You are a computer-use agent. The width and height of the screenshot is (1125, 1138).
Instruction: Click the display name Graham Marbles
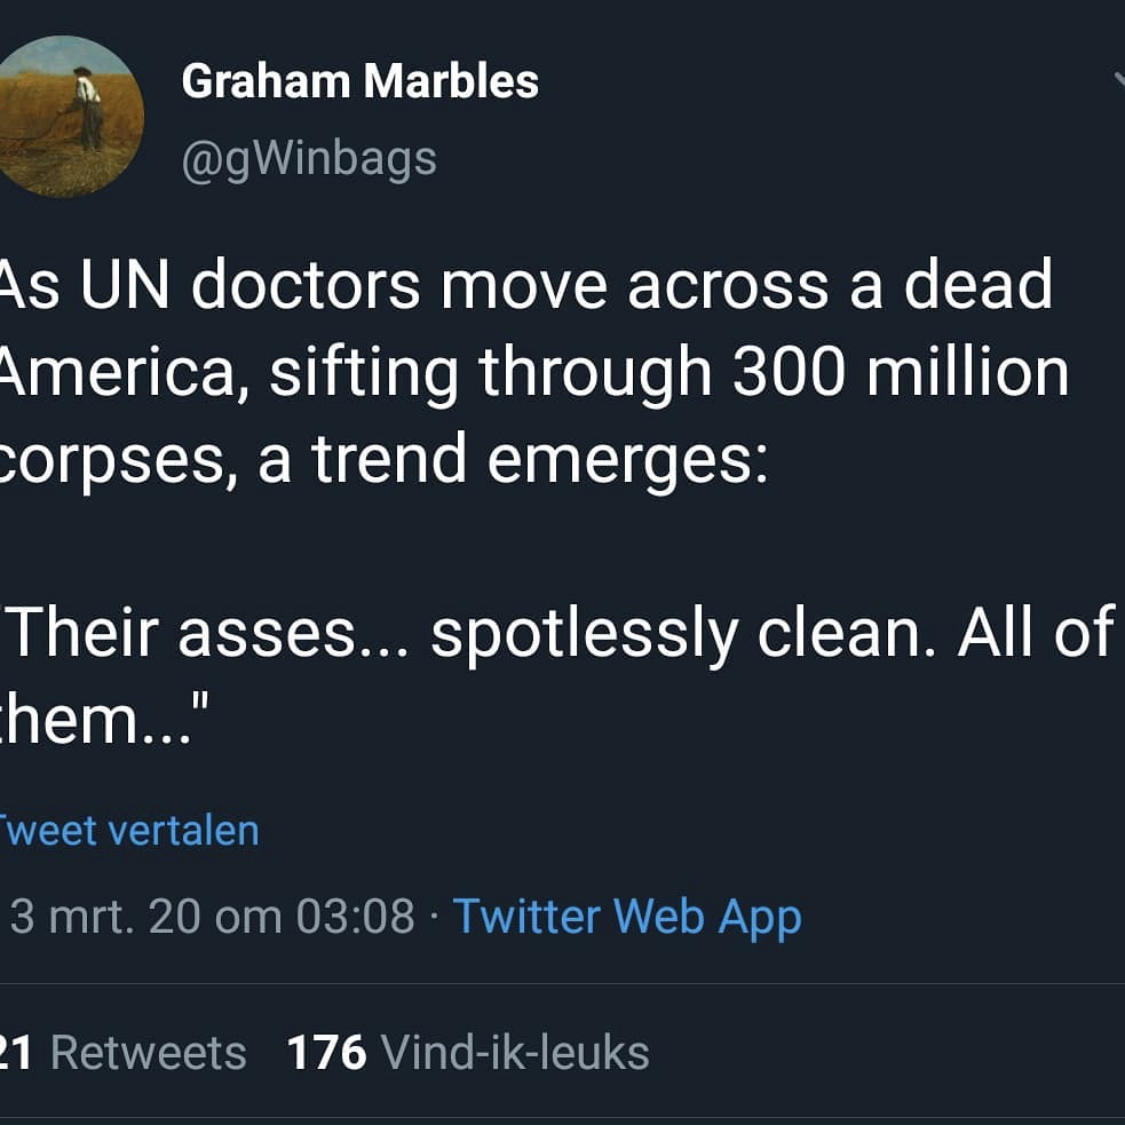click(360, 81)
